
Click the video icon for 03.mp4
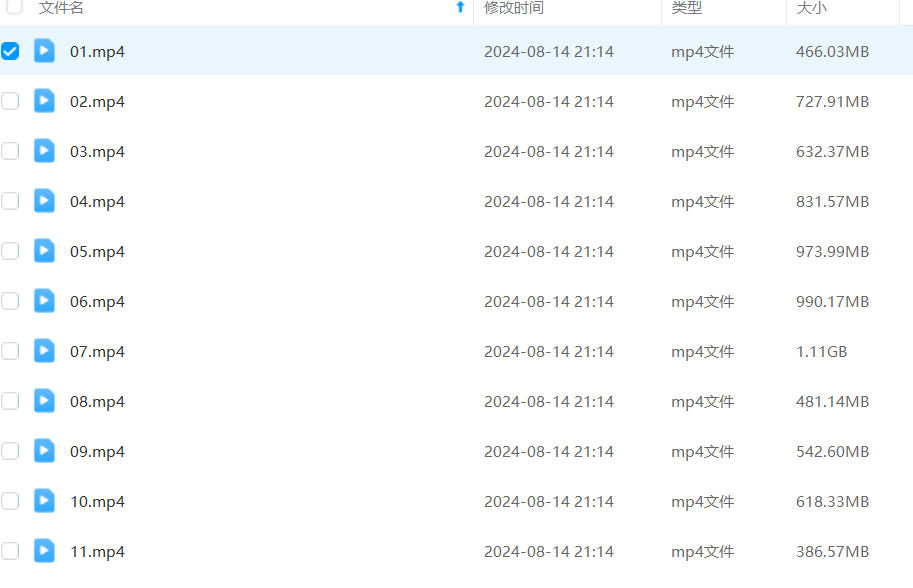(x=44, y=151)
